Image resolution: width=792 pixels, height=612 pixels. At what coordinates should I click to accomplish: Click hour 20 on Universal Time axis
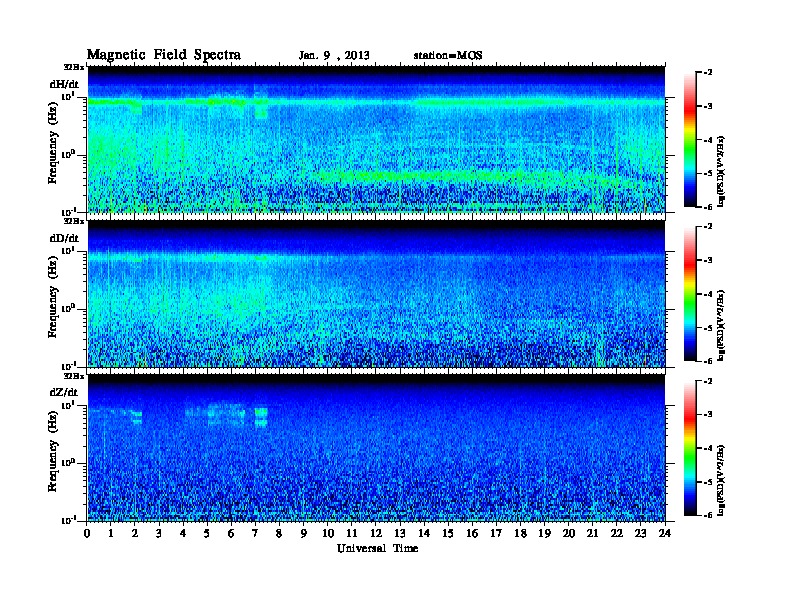point(569,534)
